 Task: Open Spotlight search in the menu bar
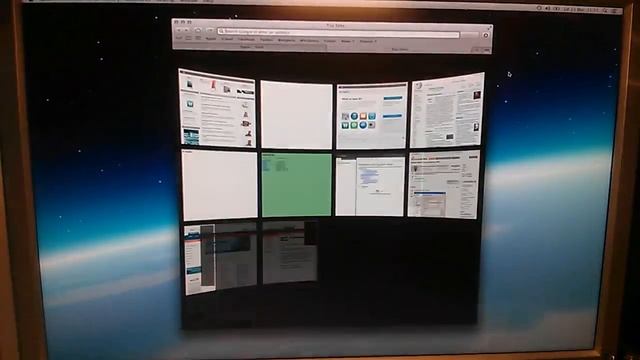pyautogui.click(x=605, y=10)
